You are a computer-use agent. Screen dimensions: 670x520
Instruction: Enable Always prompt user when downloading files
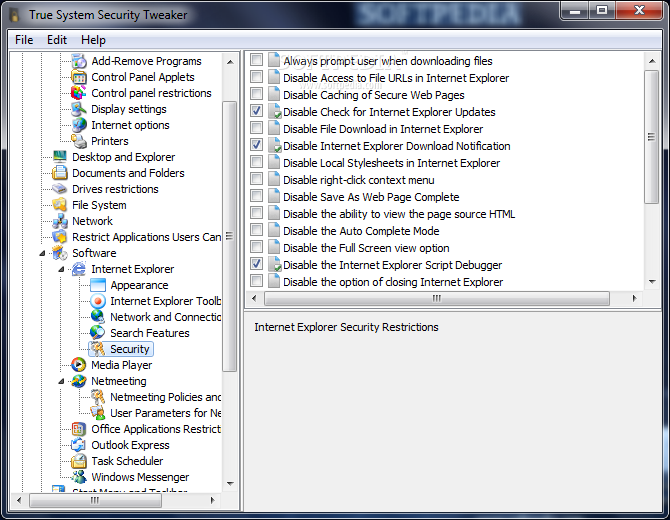tap(256, 59)
